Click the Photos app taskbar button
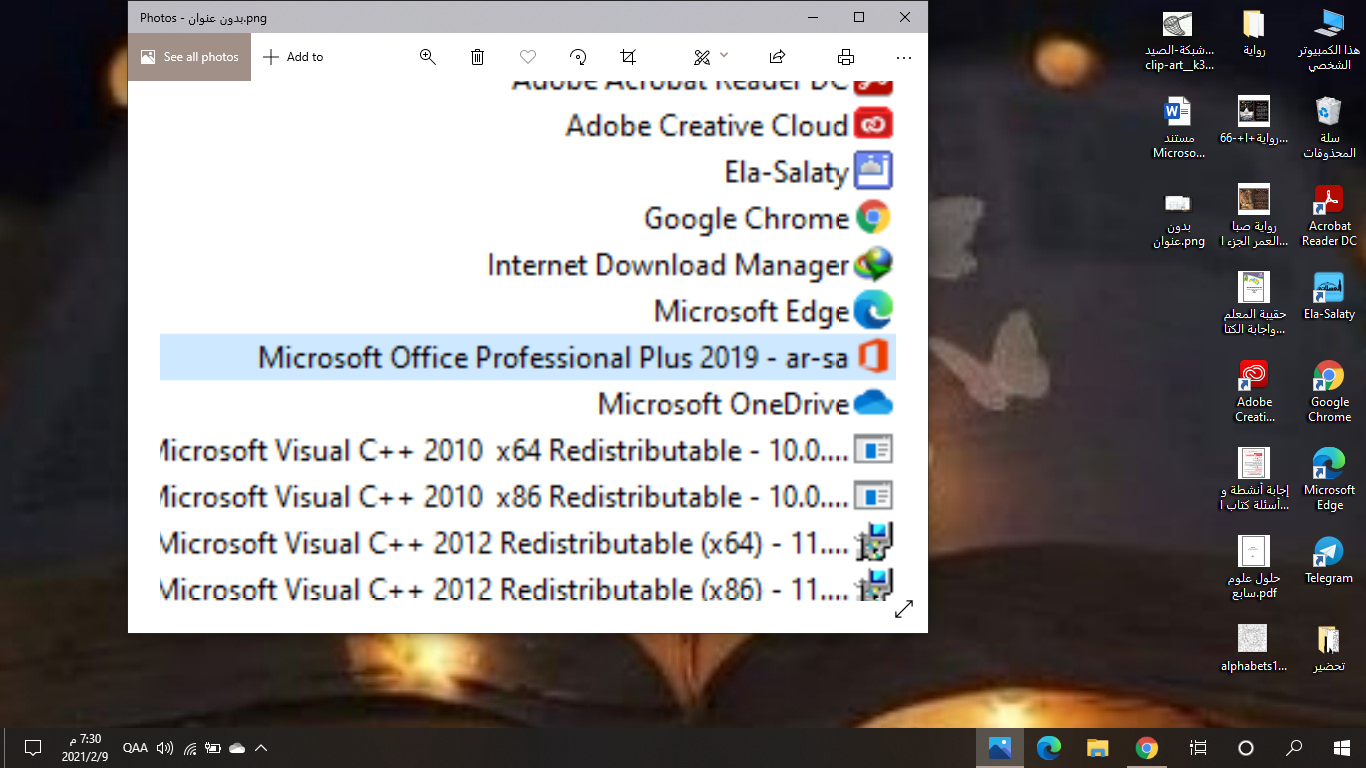The image size is (1366, 768). click(x=1000, y=748)
